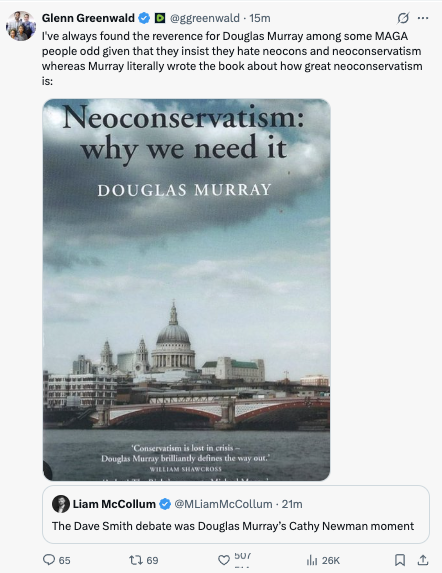The width and height of the screenshot is (442, 573).
Task: Open the three-dot more options menu
Action: [x=423, y=18]
